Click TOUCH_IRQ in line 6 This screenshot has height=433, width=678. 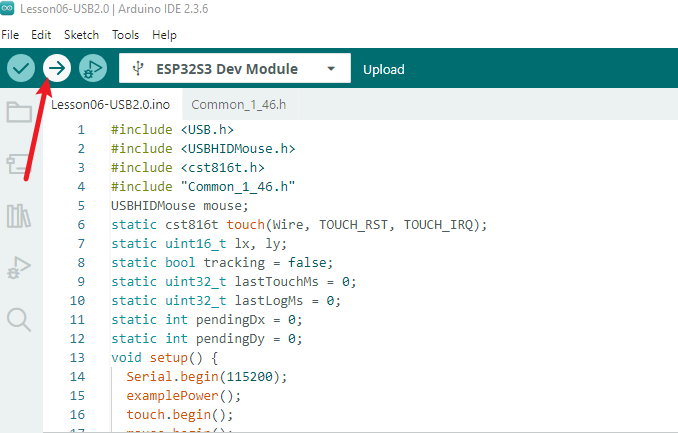click(x=438, y=225)
